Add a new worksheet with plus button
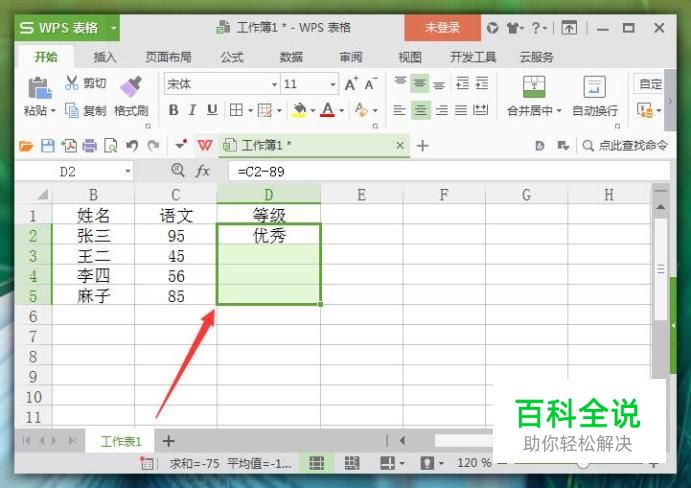Screen dimensions: 691x488 pyautogui.click(x=168, y=441)
